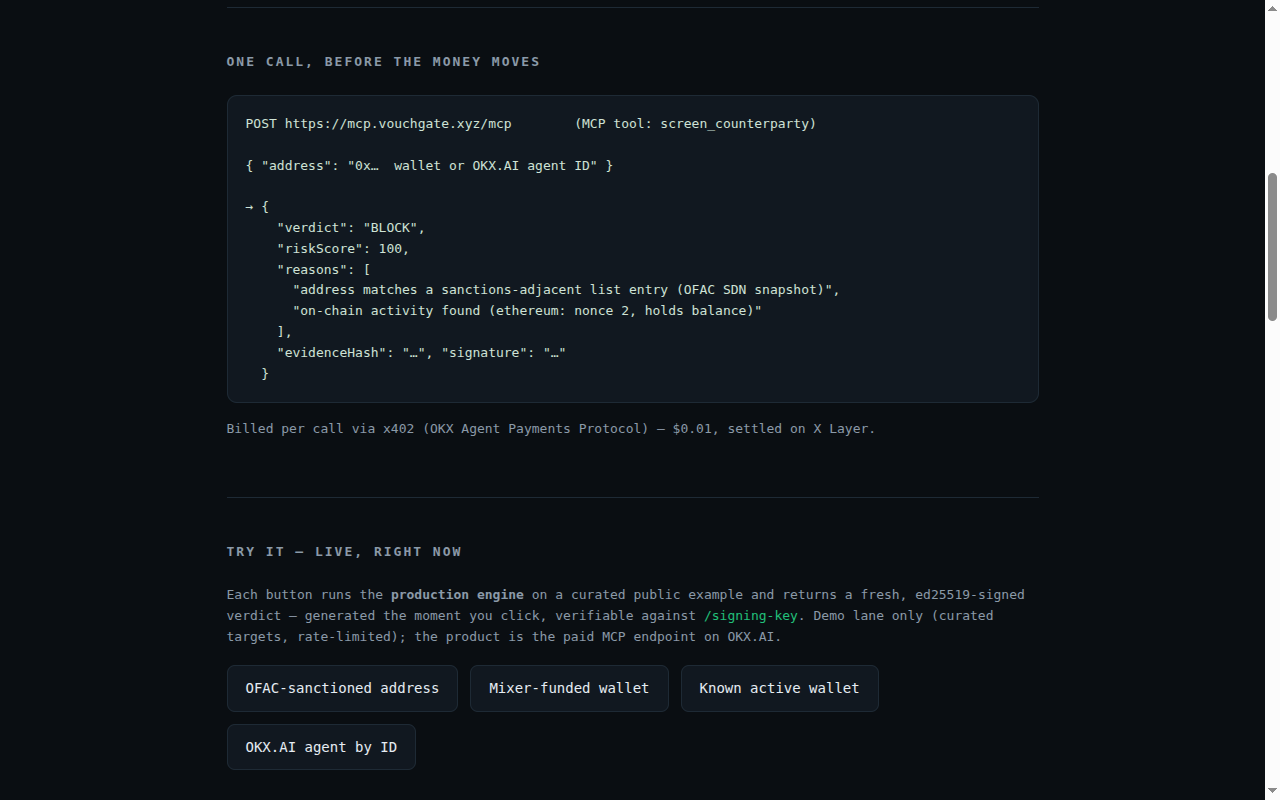Screen dimensions: 1280x800
Task: Click the "riskScore": 100 line
Action: click(343, 248)
